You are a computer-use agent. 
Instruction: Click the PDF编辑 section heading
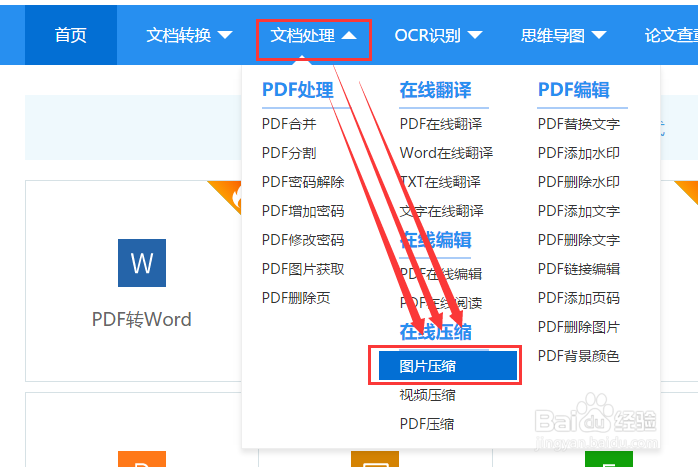(x=573, y=90)
